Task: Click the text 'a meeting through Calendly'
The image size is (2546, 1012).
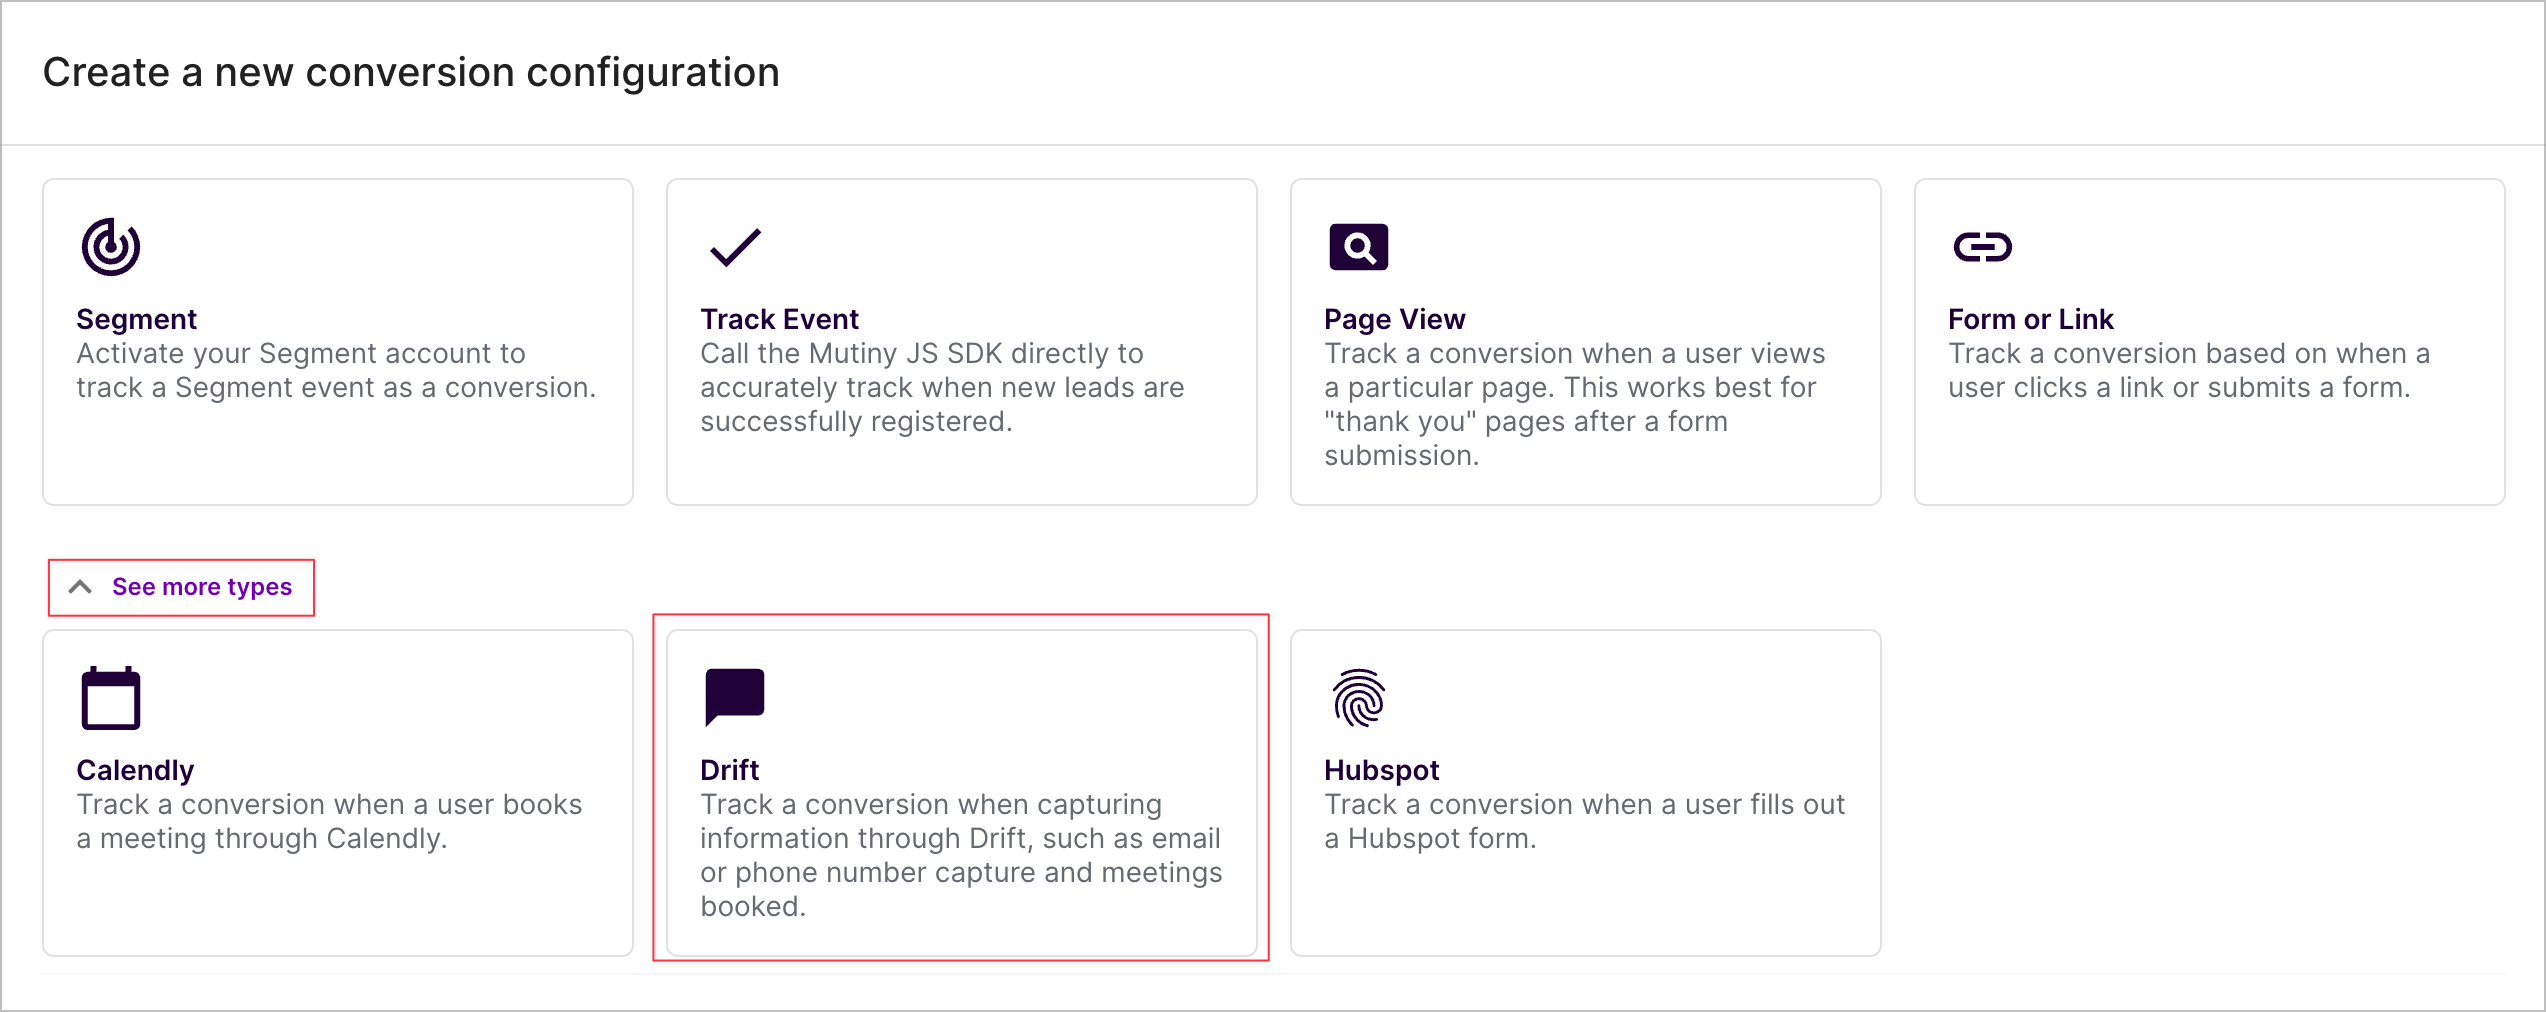Action: click(261, 838)
